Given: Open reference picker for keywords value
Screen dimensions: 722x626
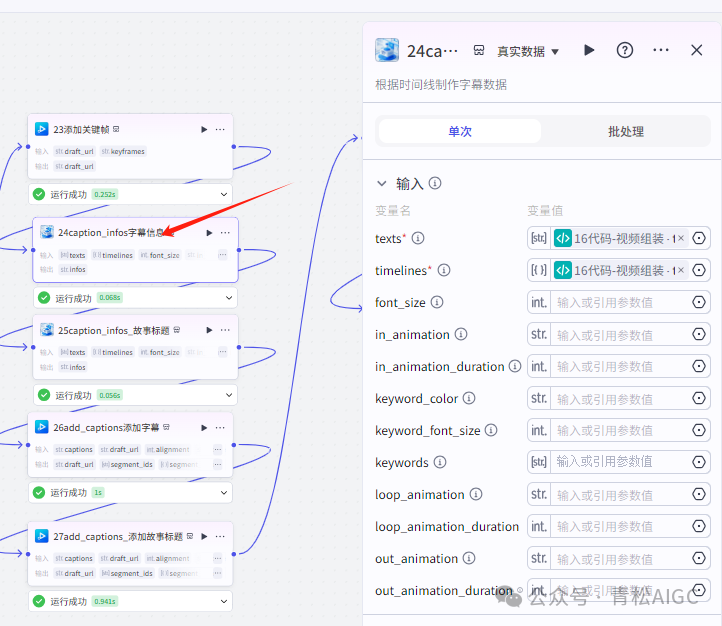Looking at the screenshot, I should 699,462.
